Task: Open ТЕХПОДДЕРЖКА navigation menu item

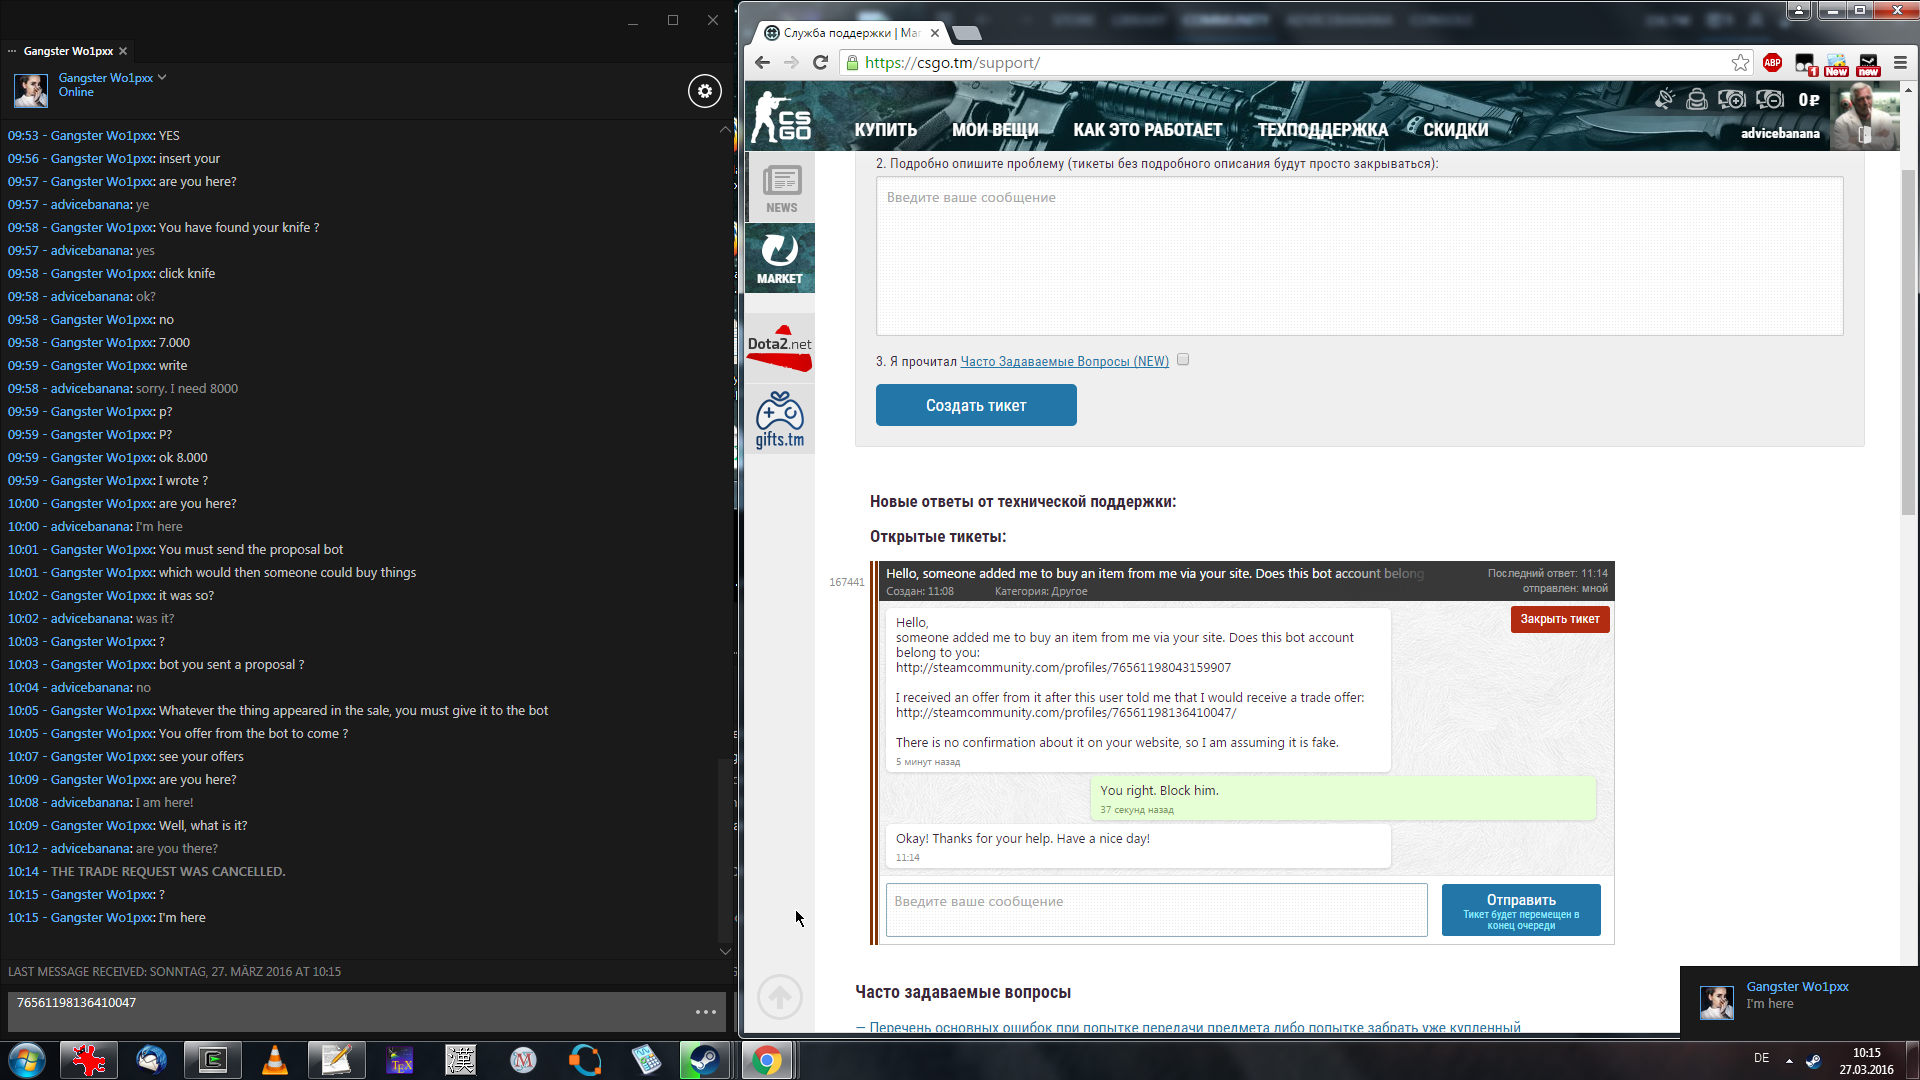Action: pyautogui.click(x=1322, y=130)
